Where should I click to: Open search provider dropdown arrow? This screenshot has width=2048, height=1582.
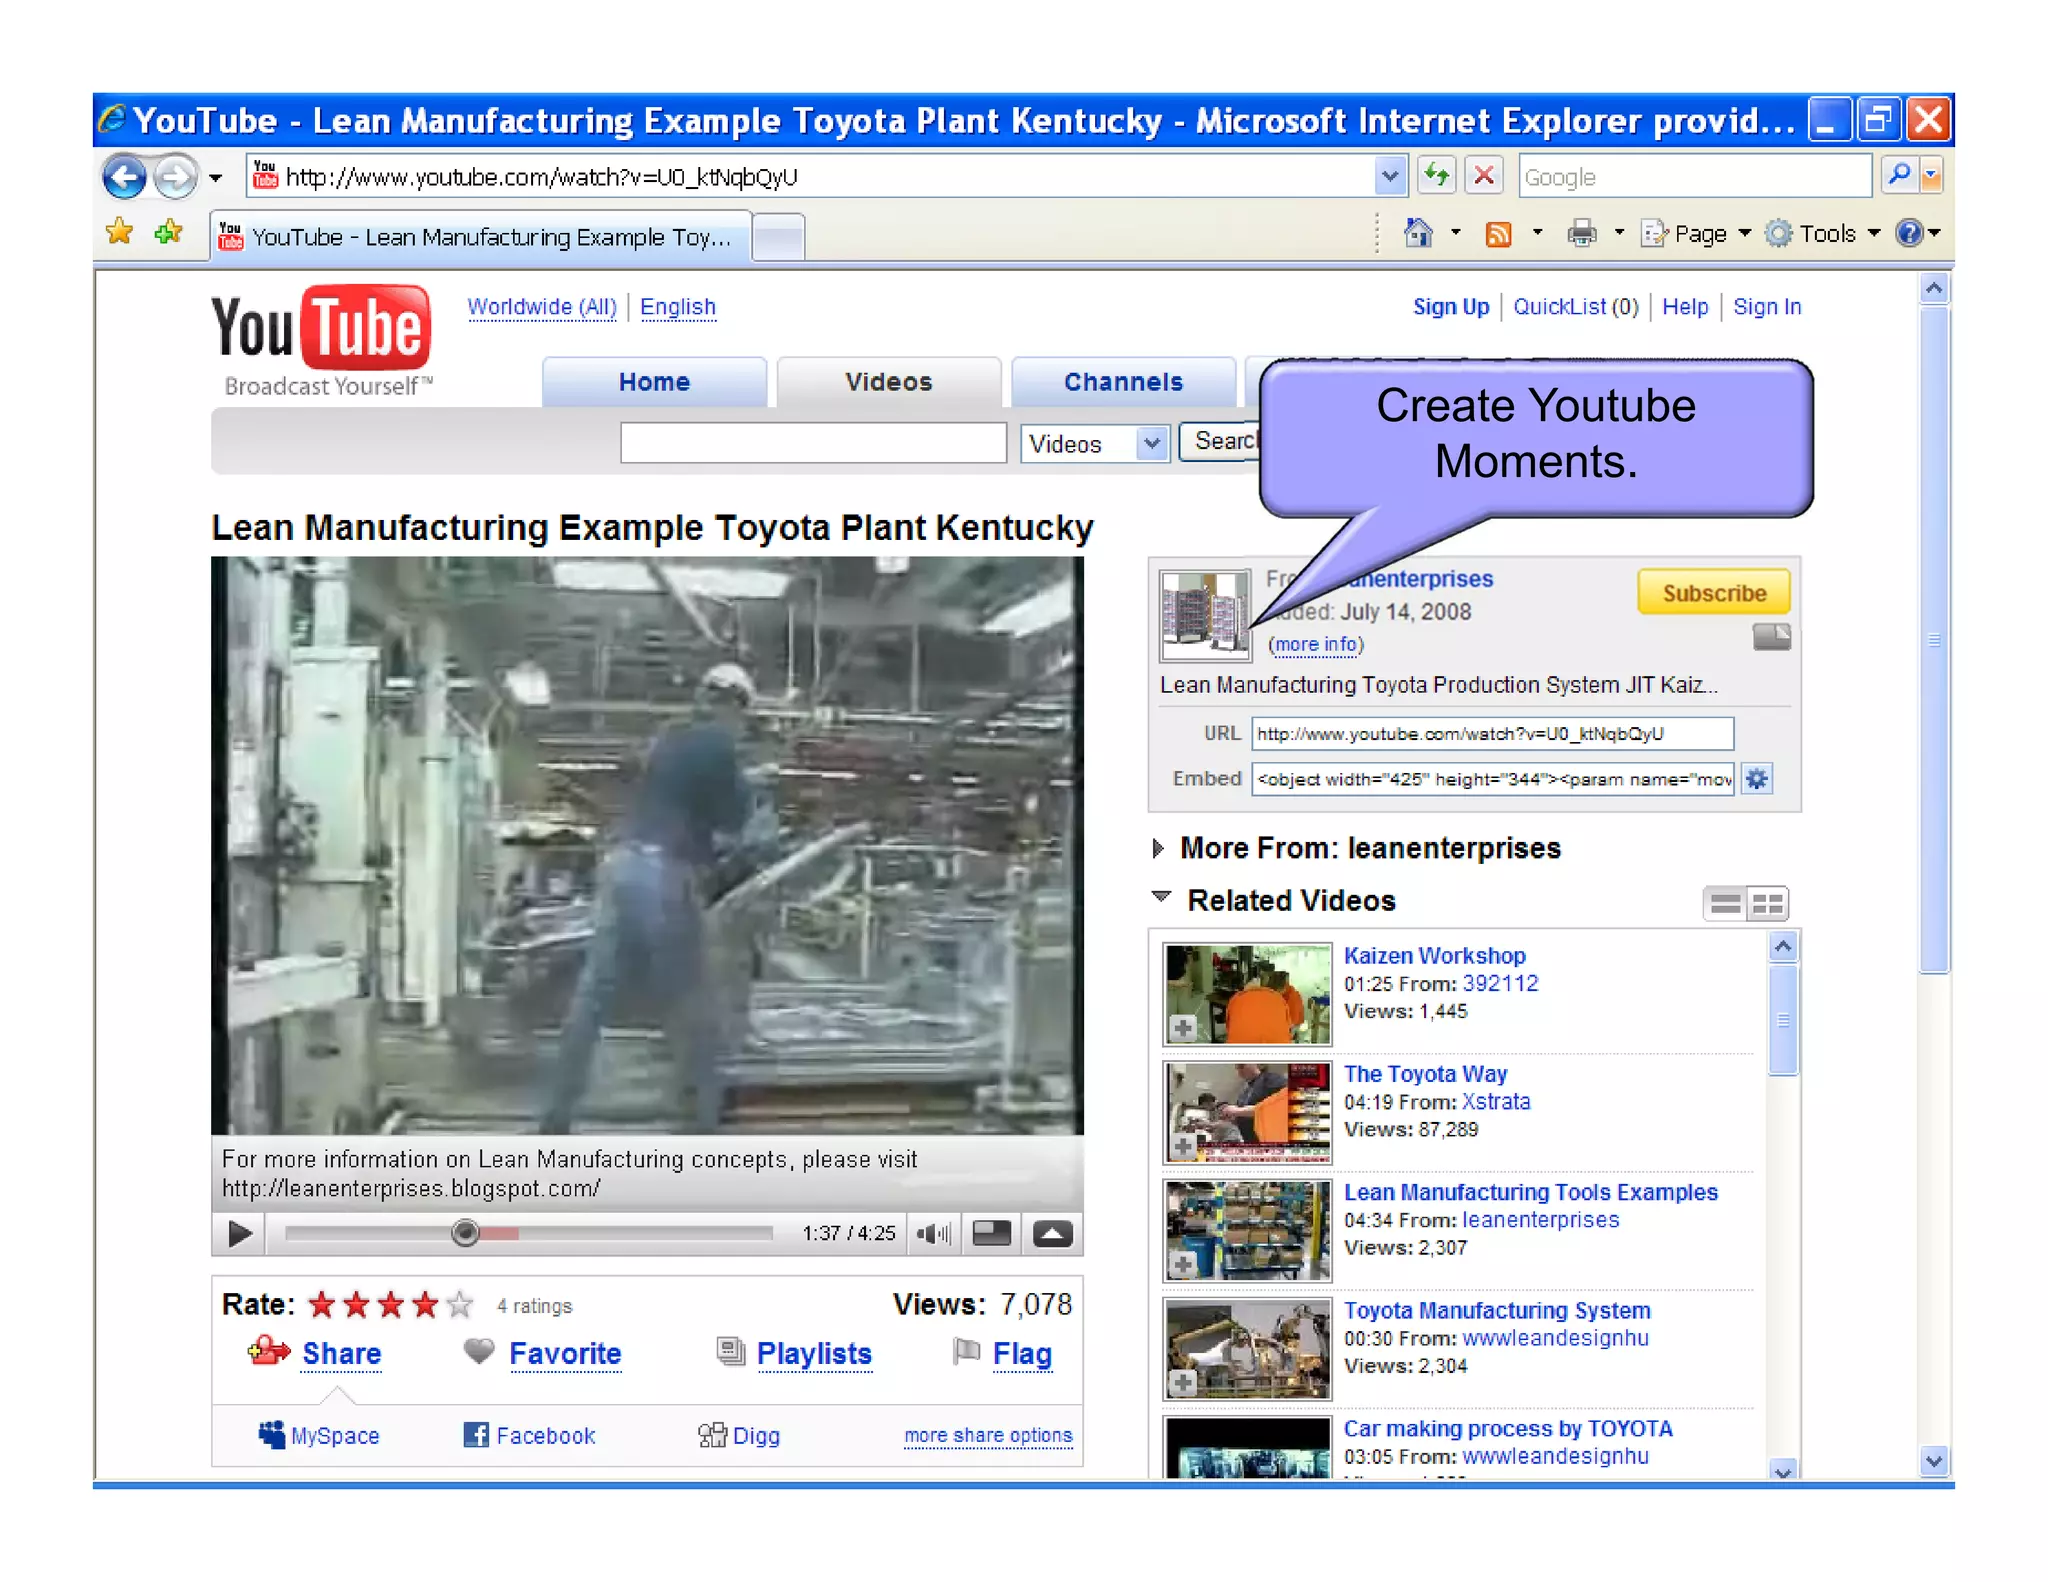click(x=1932, y=176)
